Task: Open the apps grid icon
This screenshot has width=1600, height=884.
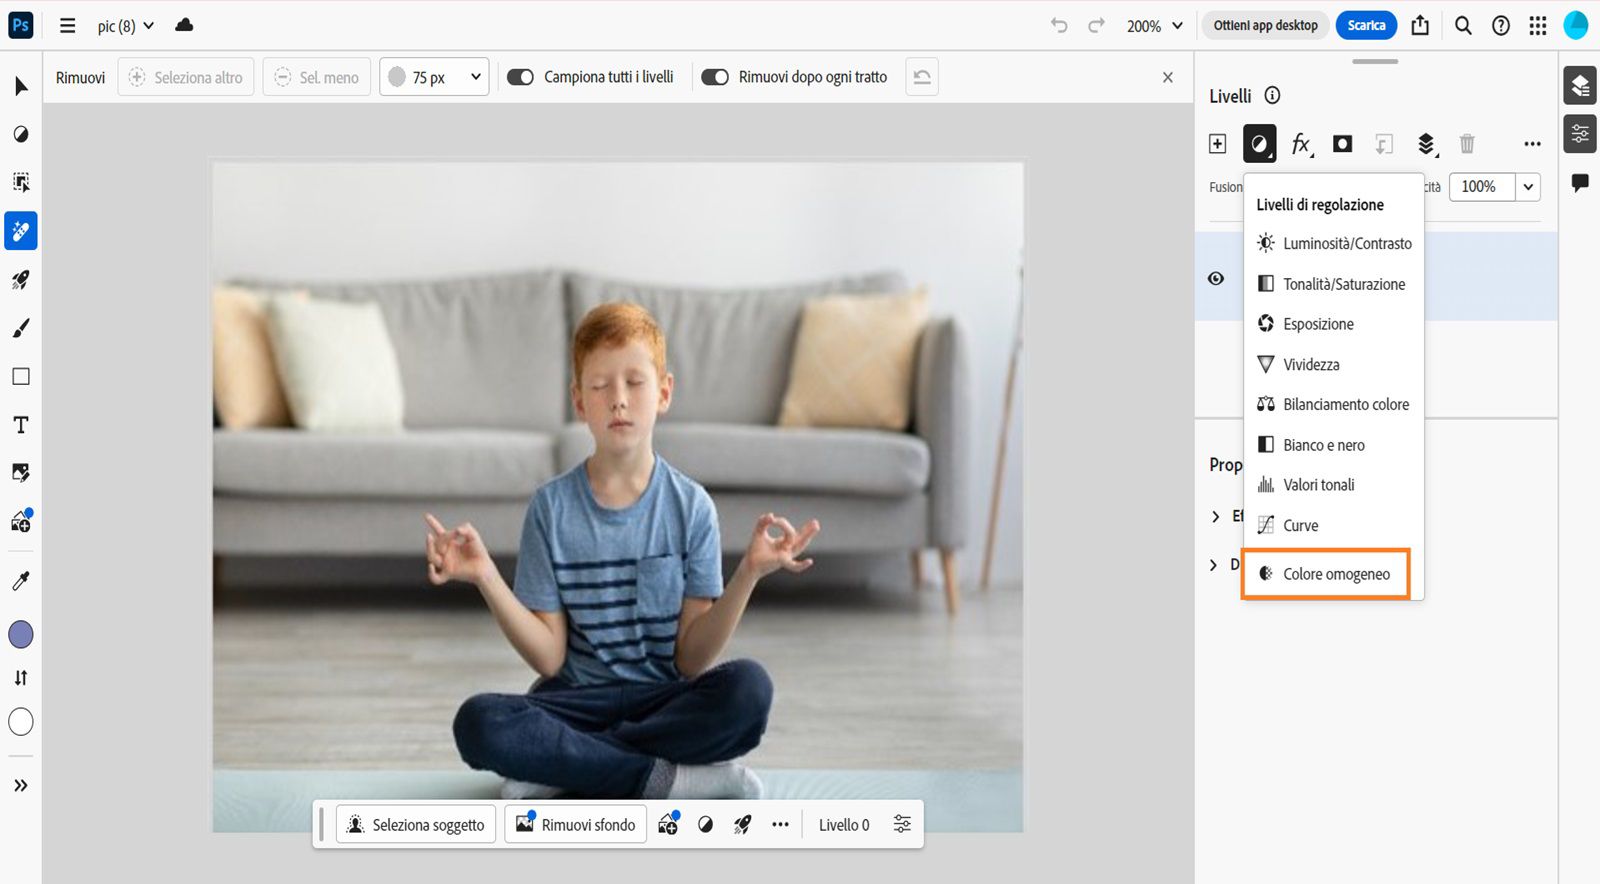Action: point(1538,26)
